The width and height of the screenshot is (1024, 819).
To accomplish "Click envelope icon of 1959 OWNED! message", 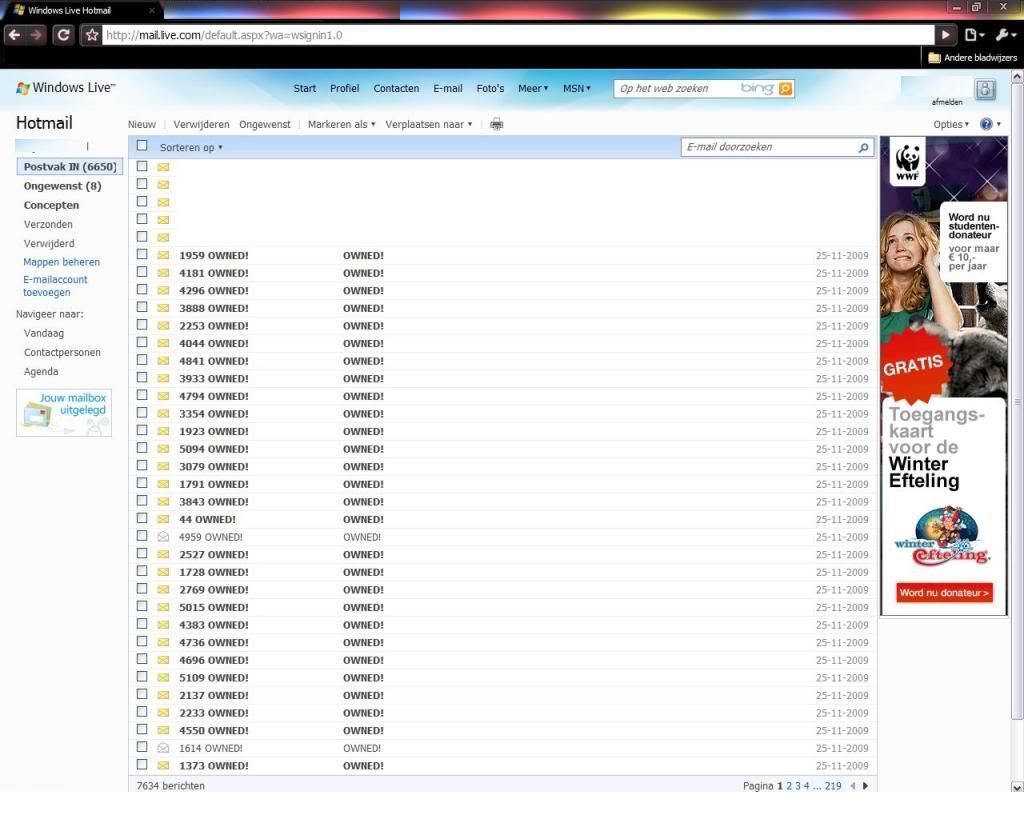I will tap(163, 255).
